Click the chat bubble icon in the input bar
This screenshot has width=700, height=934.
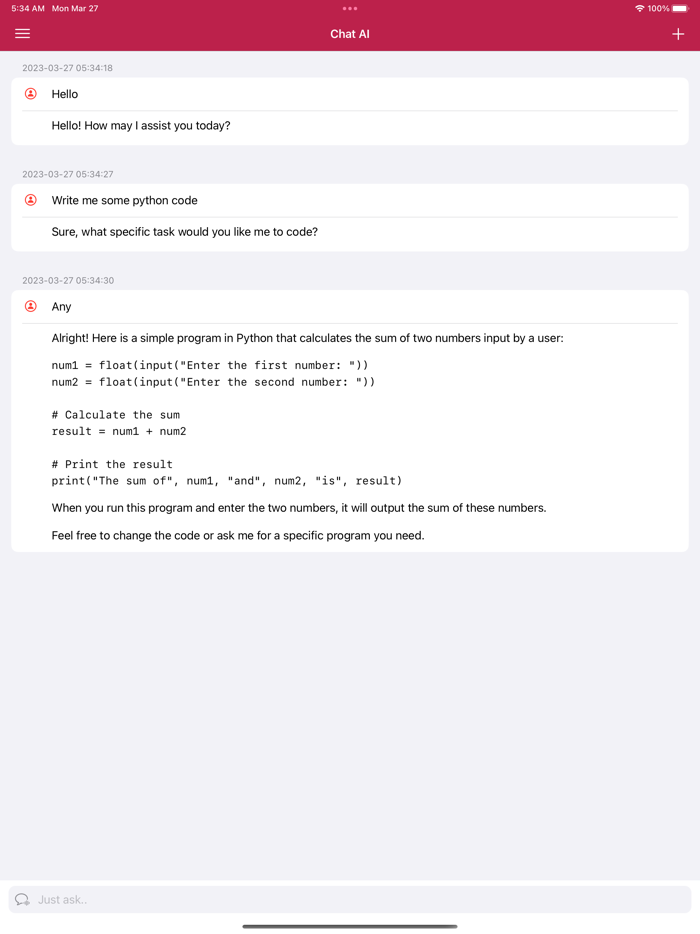[22, 899]
